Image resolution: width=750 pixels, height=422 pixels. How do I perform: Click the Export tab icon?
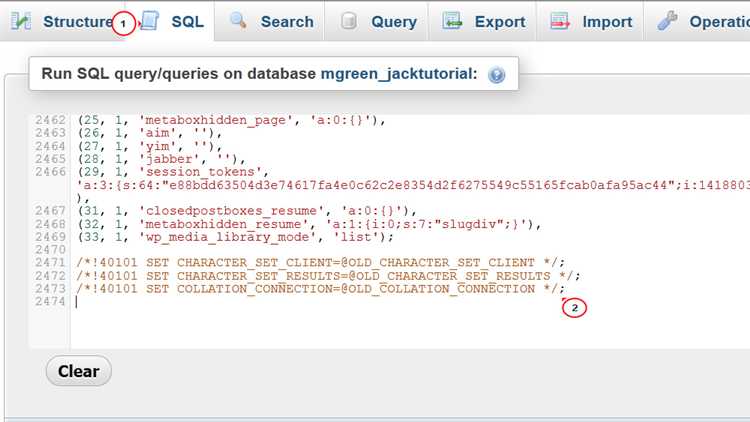453,21
